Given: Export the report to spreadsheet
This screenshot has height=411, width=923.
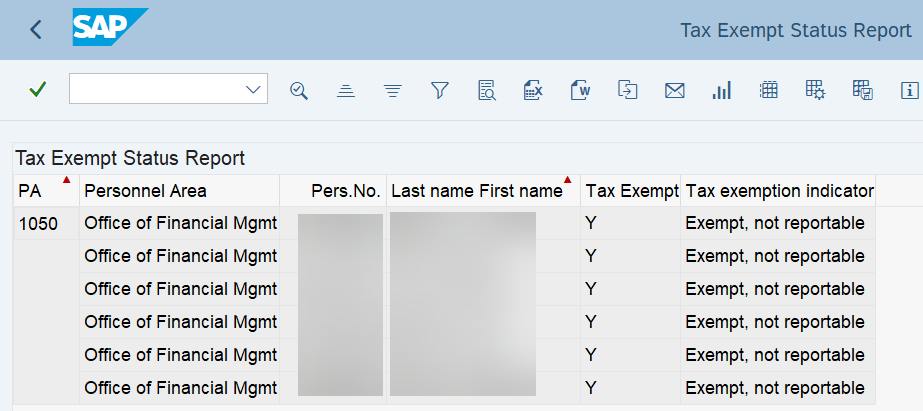Looking at the screenshot, I should point(533,90).
